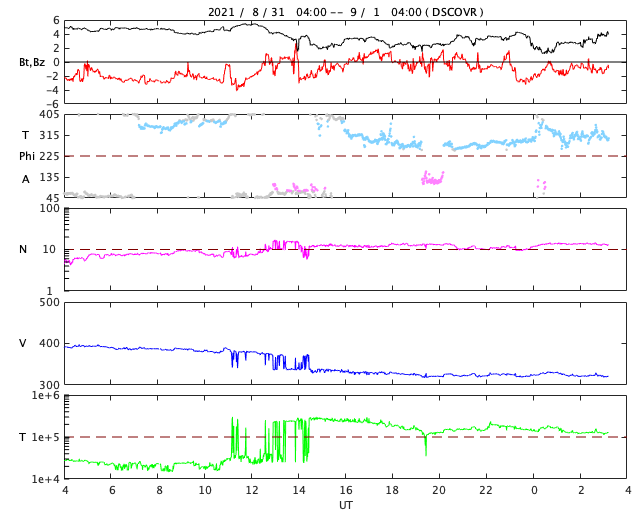The height and width of the screenshot is (512, 640).
Task: Click the '-4' tick on Bt,Bz axis
Action: click(x=53, y=90)
